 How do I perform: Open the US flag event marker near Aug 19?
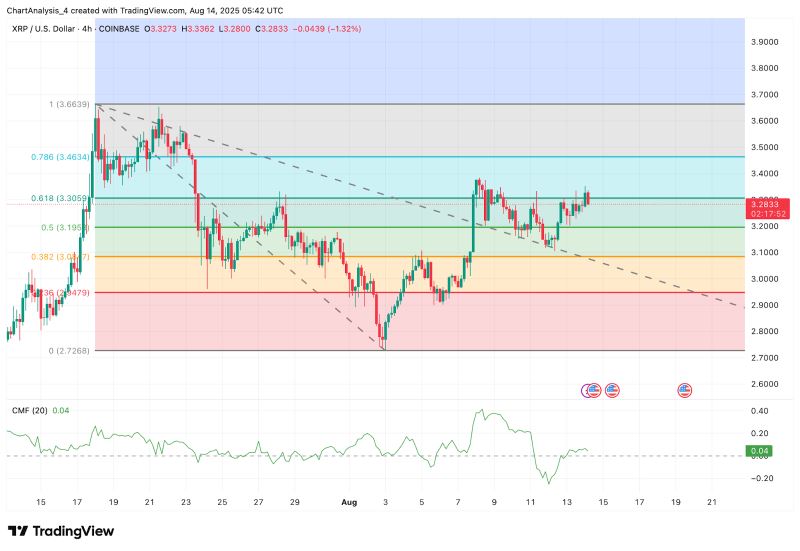click(x=685, y=390)
